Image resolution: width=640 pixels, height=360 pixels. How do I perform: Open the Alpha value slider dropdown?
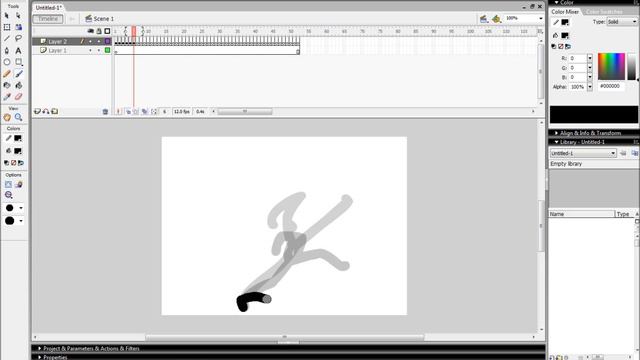(x=590, y=87)
